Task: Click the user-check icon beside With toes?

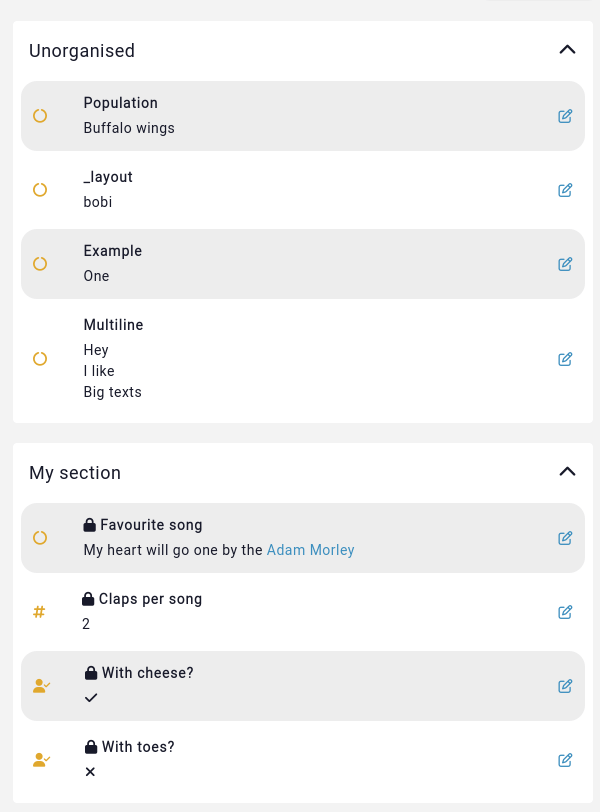Action: pos(41,760)
